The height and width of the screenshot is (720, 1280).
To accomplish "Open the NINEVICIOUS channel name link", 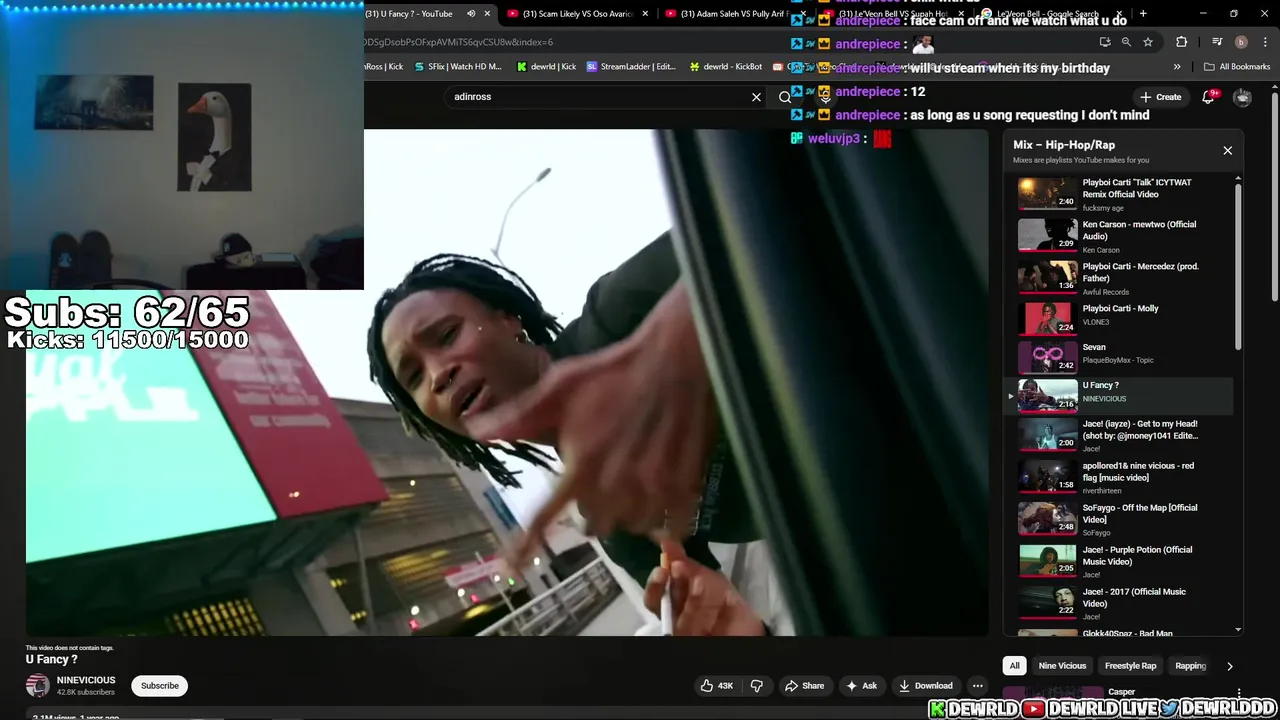I will pyautogui.click(x=86, y=680).
